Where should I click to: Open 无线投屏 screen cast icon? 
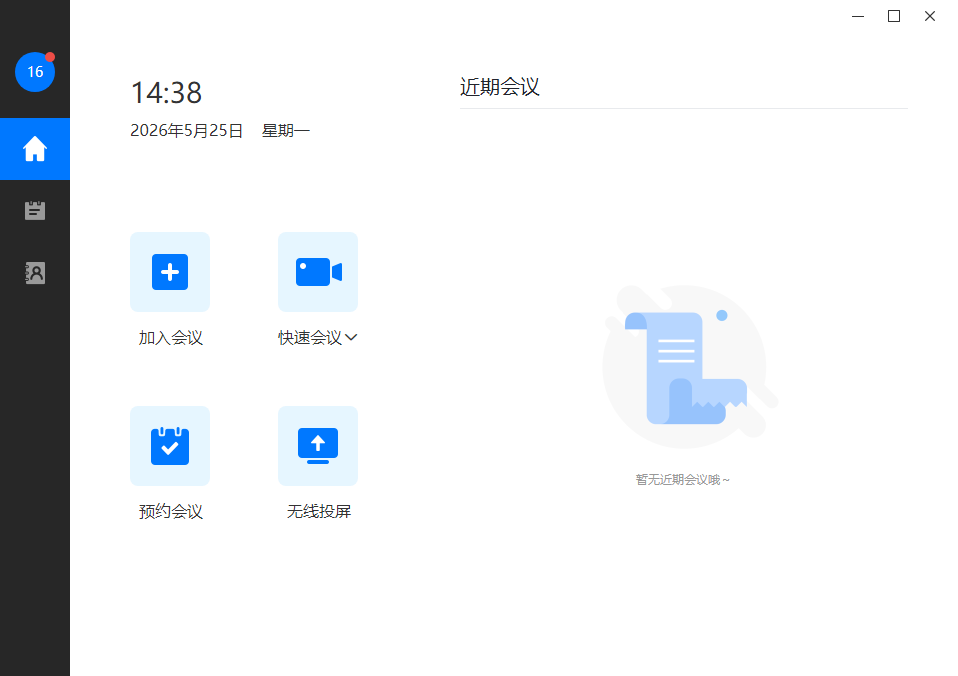(x=318, y=446)
